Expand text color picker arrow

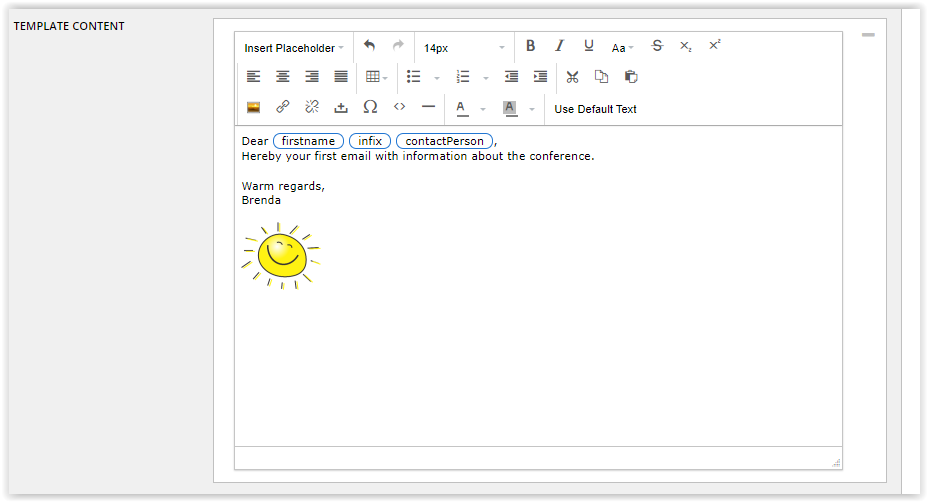tap(483, 109)
